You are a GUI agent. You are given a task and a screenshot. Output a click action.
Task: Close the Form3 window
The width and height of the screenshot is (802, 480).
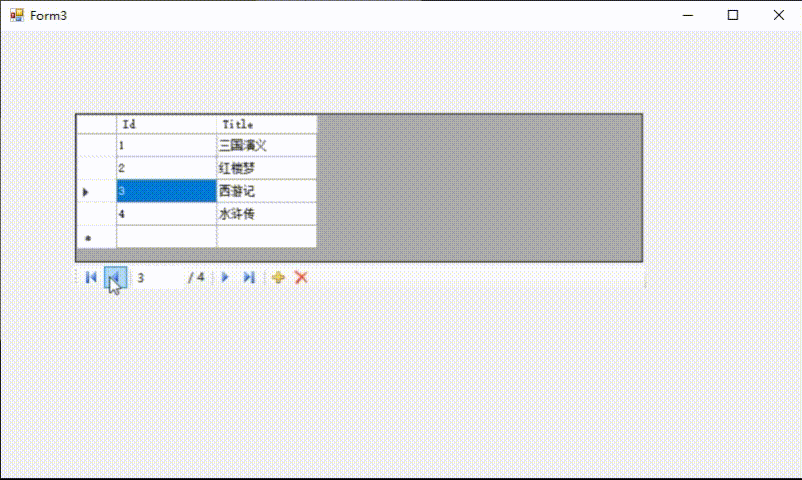pyautogui.click(x=778, y=15)
